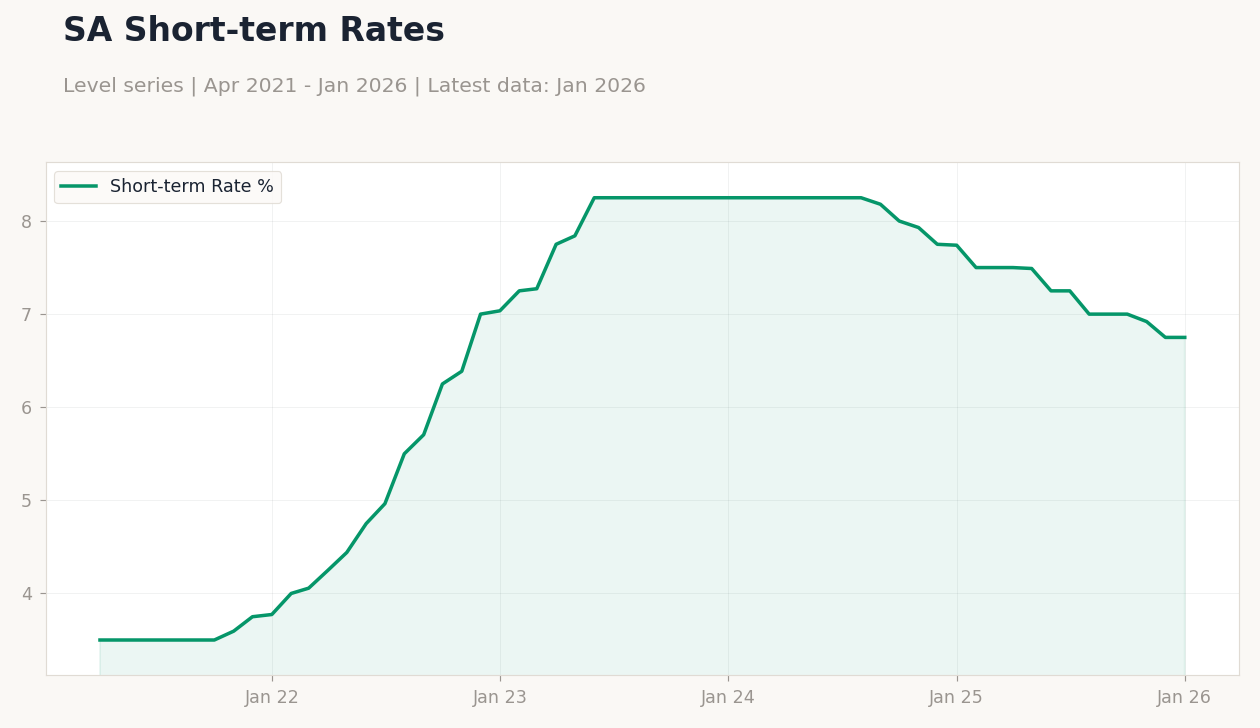Click the line where it crosses Jan 25
Image resolution: width=1260 pixels, height=728 pixels.
tap(957, 245)
